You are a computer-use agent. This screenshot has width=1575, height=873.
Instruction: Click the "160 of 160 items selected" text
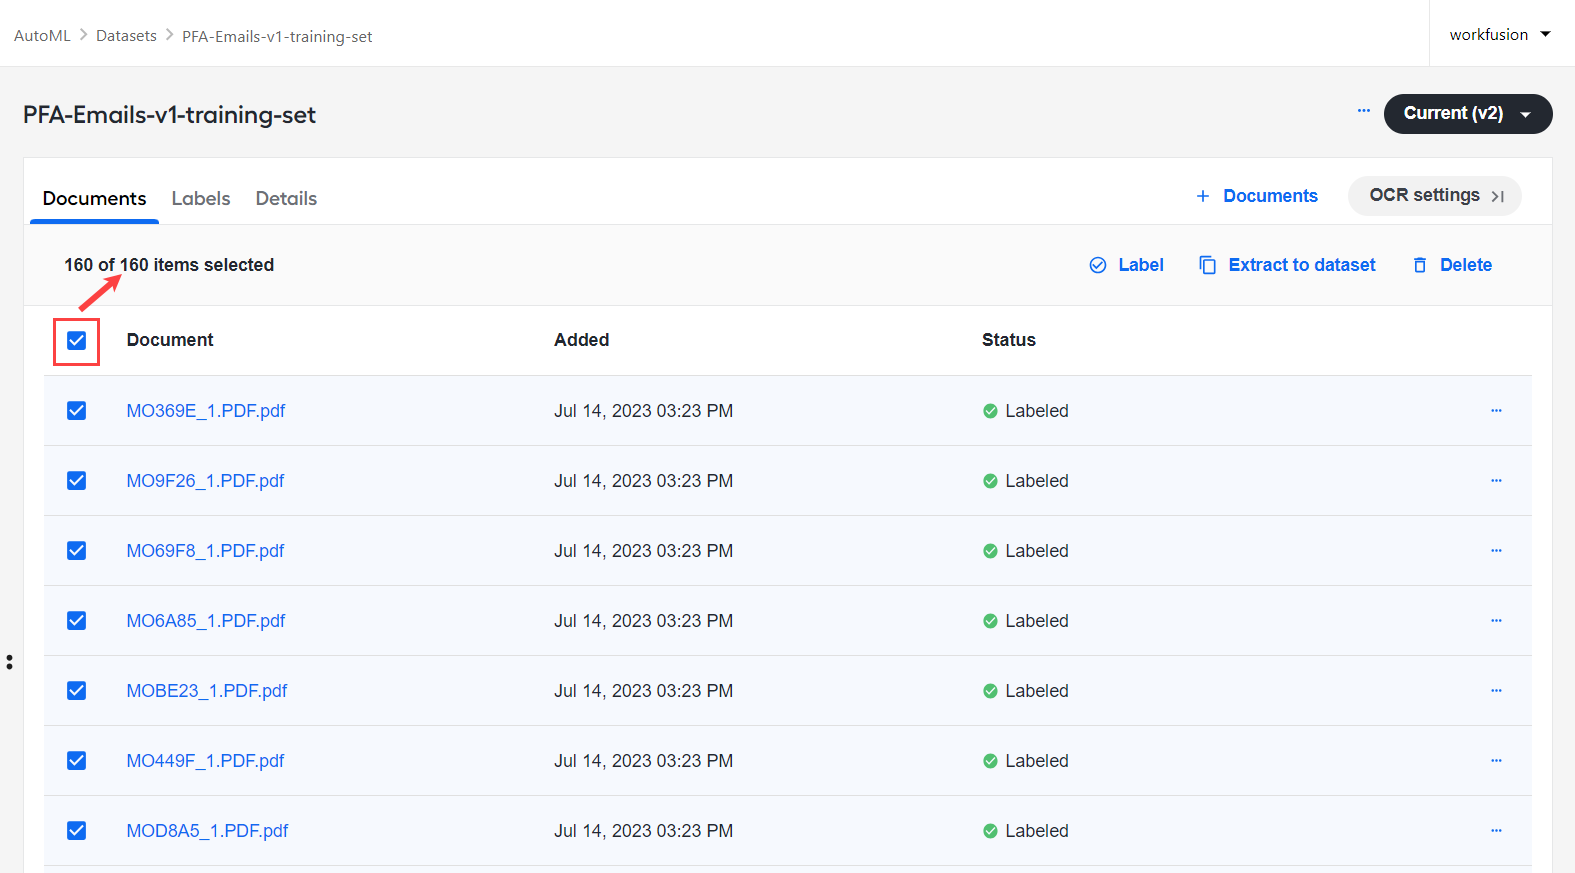[x=169, y=265]
